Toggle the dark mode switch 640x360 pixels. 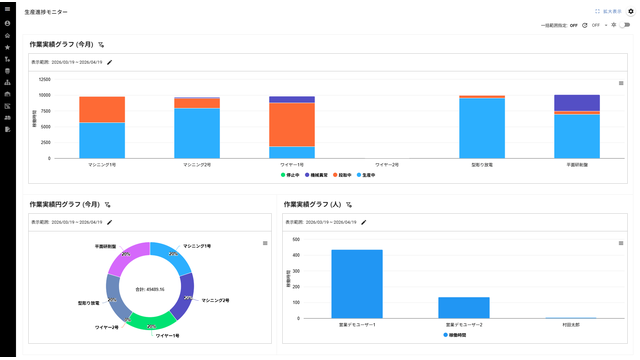pyautogui.click(x=625, y=25)
